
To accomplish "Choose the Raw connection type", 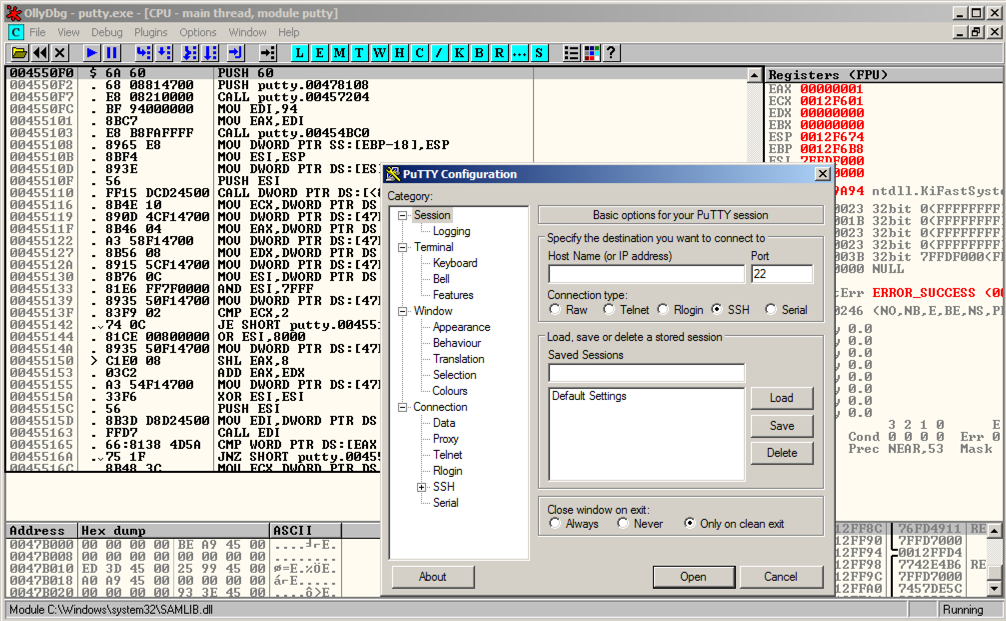I will (555, 310).
